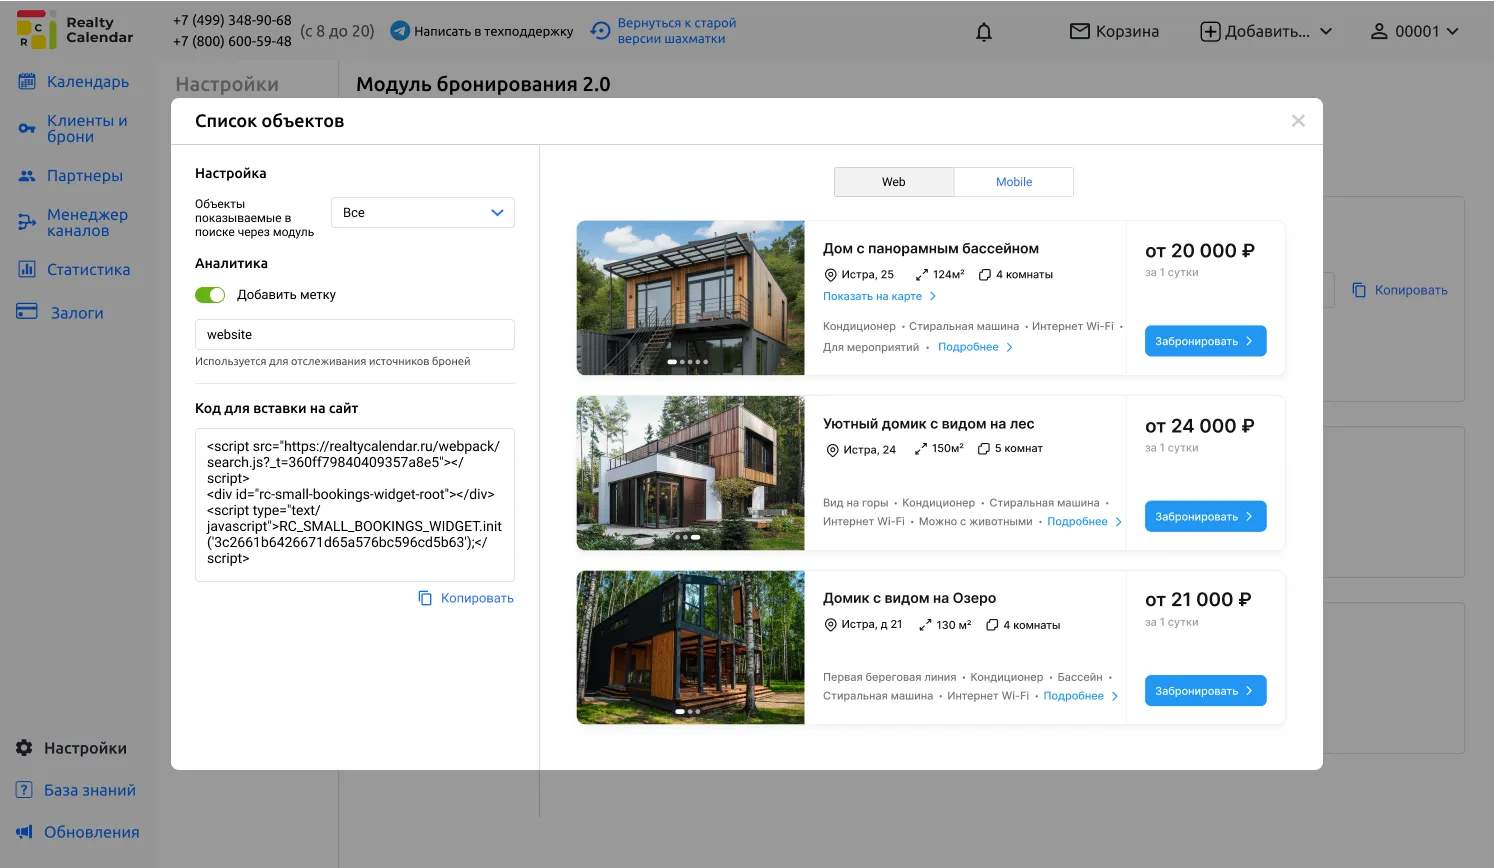This screenshot has height=868, width=1494.
Task: Click the area arrows icon next to 124м²
Action: [922, 275]
